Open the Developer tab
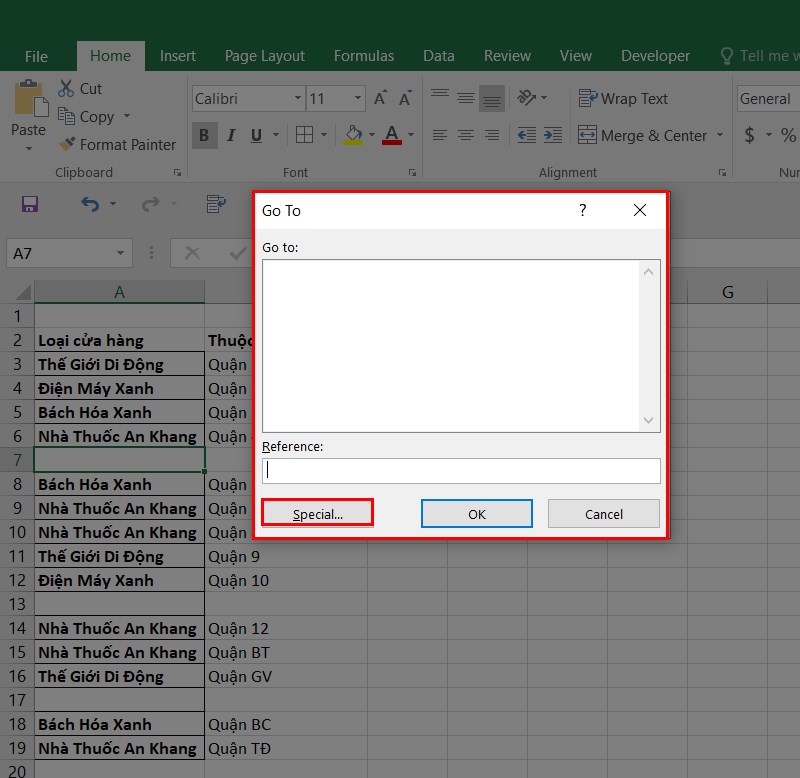This screenshot has width=800, height=778. point(655,56)
